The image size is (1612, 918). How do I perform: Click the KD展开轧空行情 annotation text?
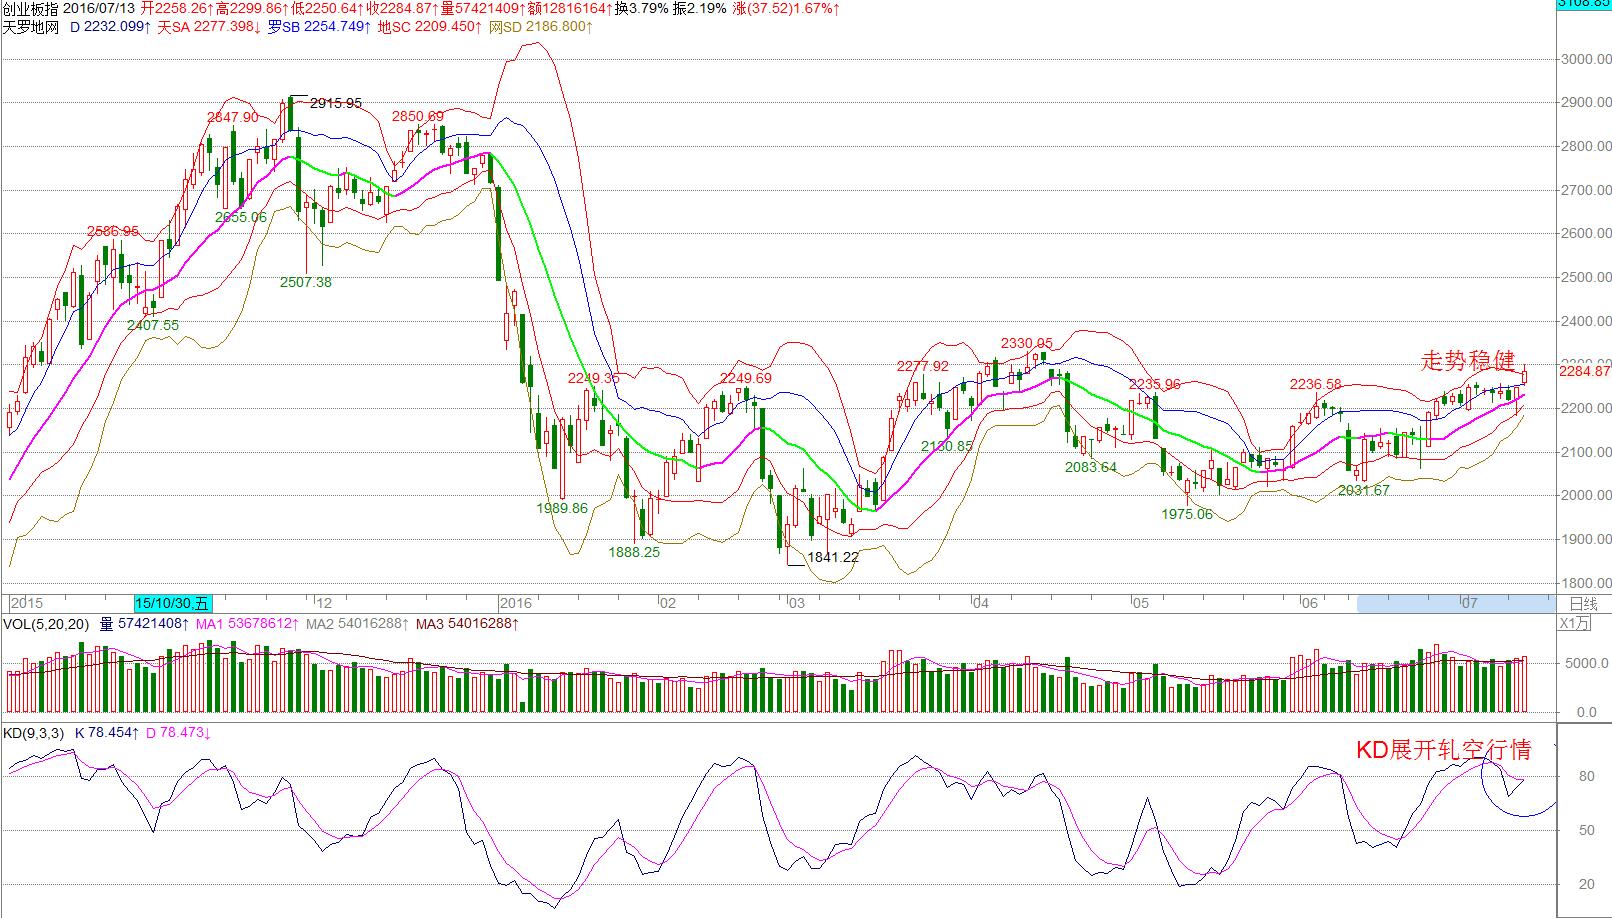[x=1443, y=750]
